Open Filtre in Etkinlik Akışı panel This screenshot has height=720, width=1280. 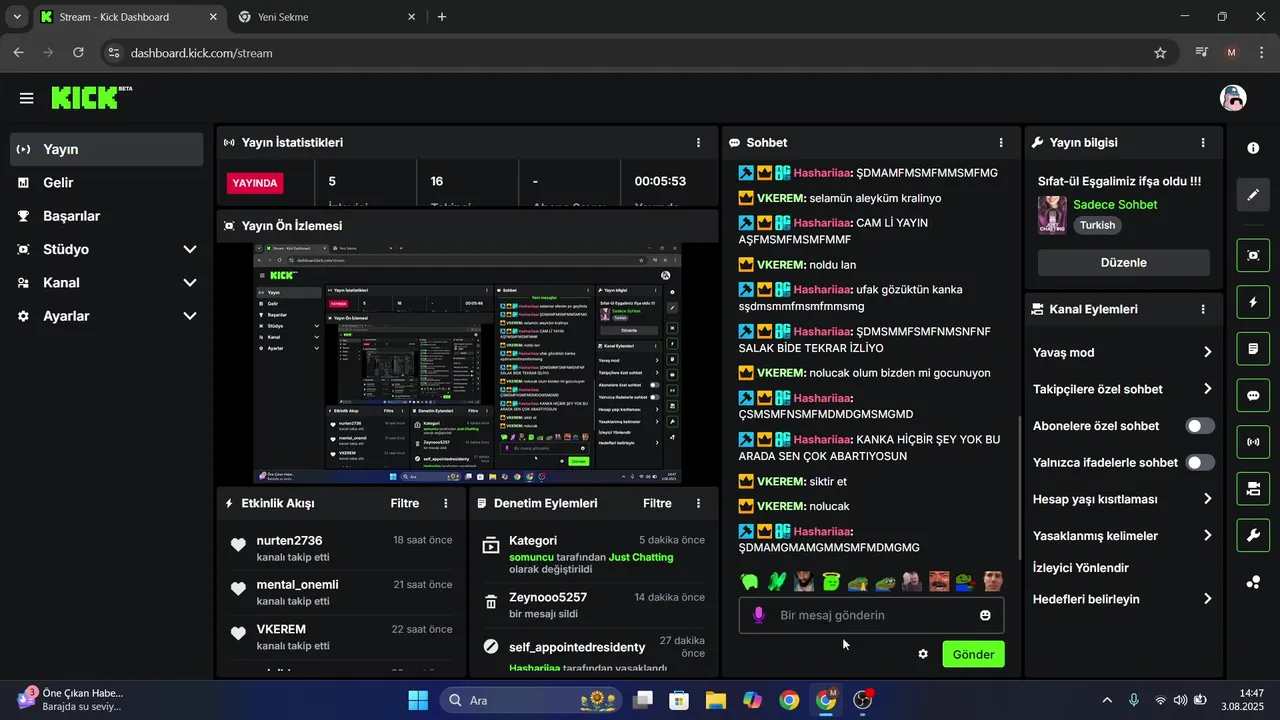(x=405, y=503)
